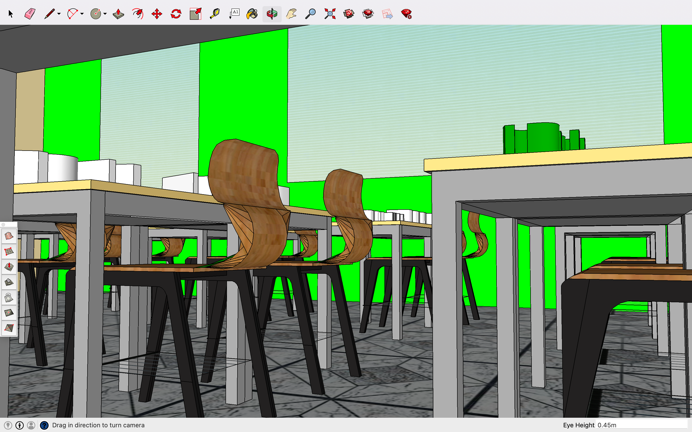Screen dimensions: 692x432
Task: Click the model credits status icon
Action: [x=19, y=425]
